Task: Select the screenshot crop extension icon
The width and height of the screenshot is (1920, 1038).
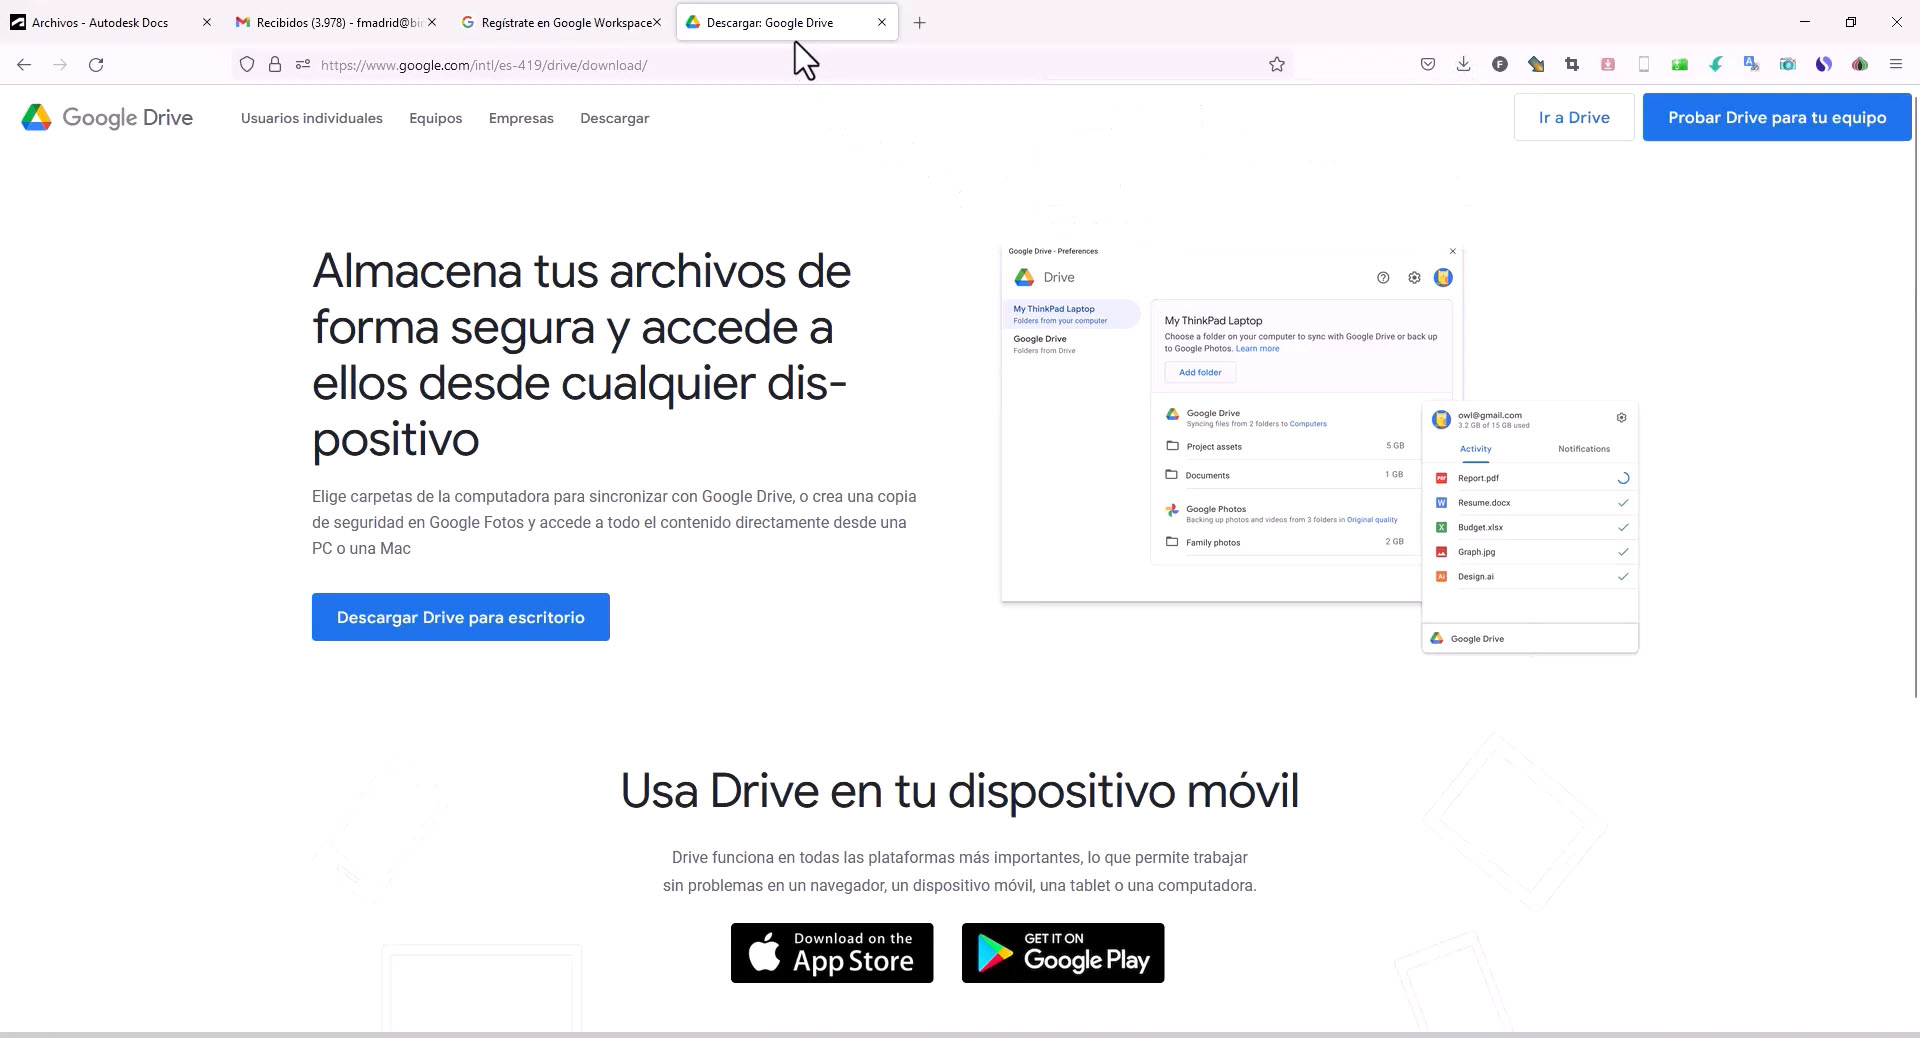Action: [1573, 64]
